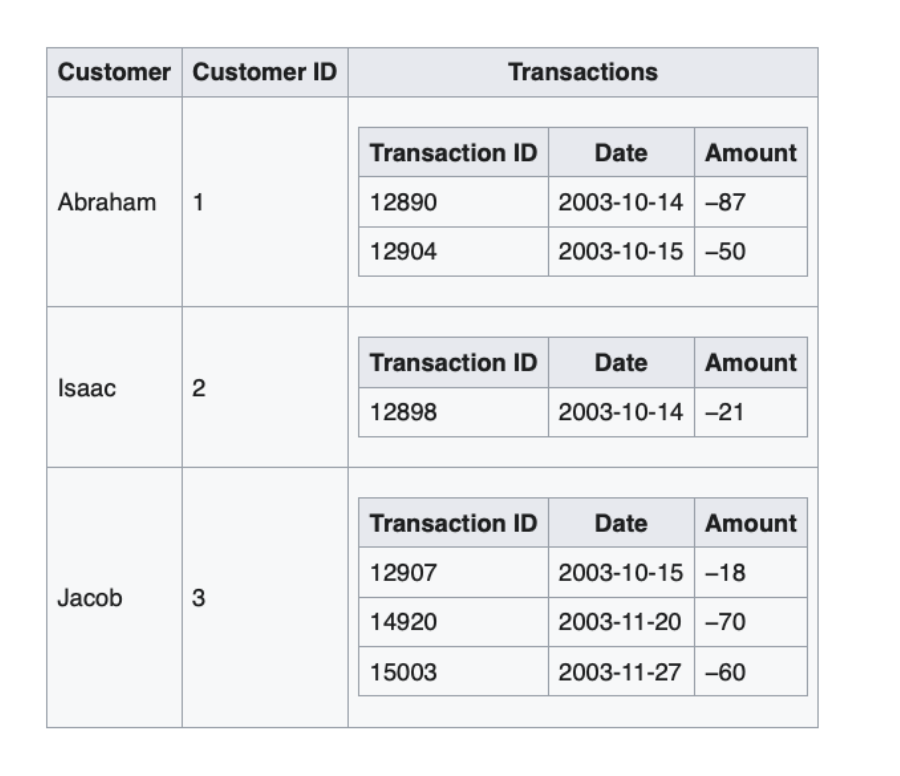Click transaction ID 12904

click(x=453, y=251)
